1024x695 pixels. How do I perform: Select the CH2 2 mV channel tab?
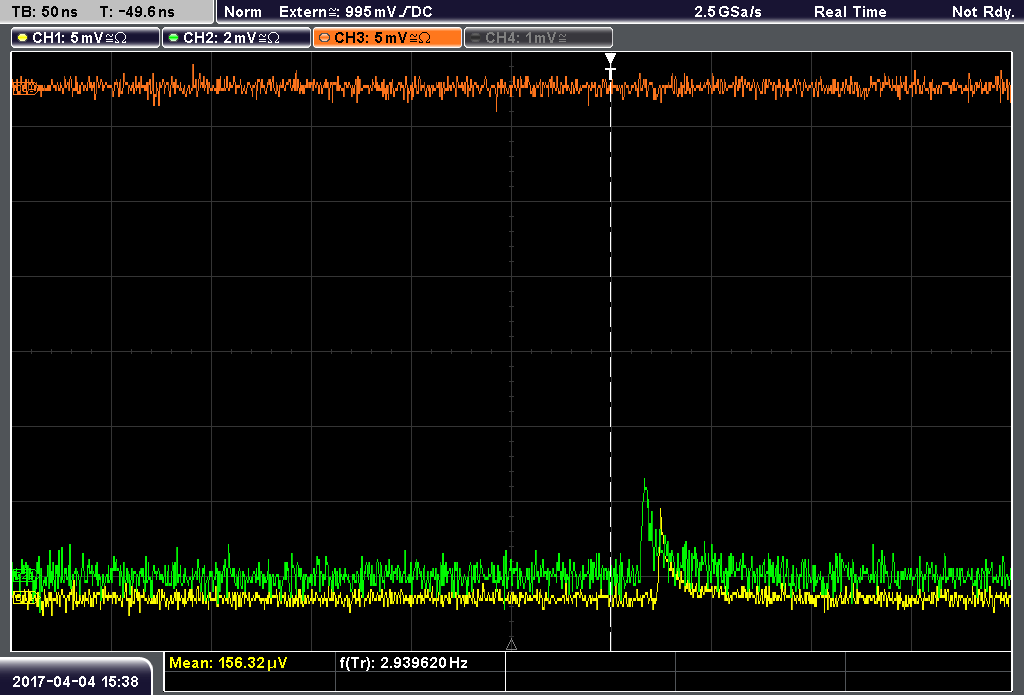click(x=236, y=38)
